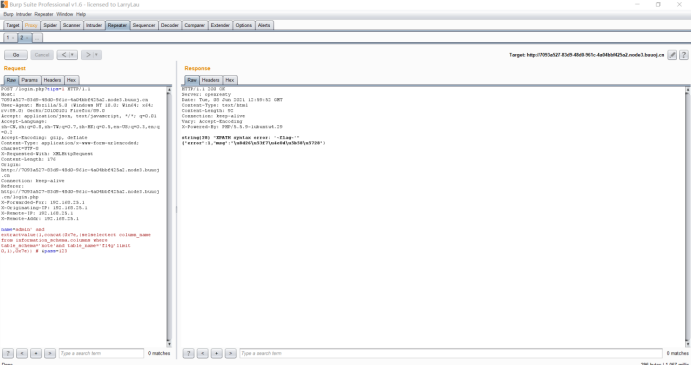692x365 pixels.
Task: Show Request Params view
Action: [x=30, y=80]
